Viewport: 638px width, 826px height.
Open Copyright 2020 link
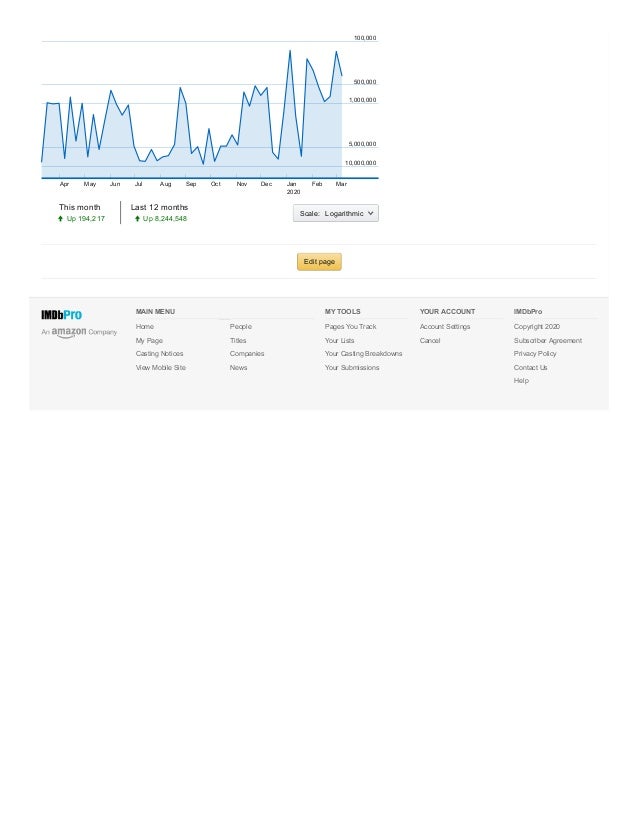click(537, 327)
